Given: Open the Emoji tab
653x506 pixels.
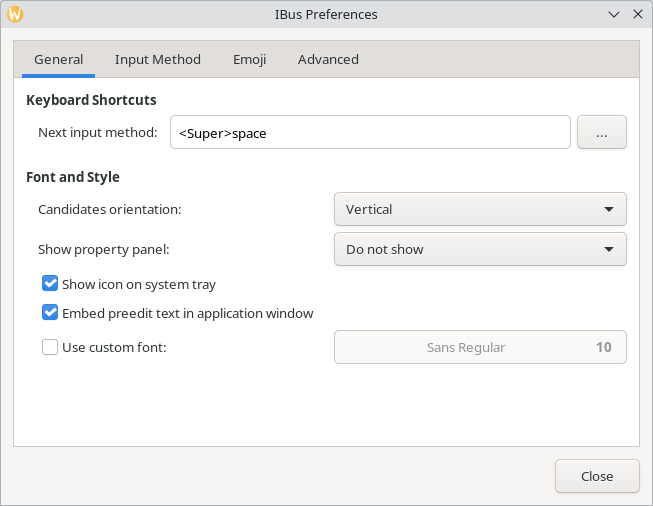Looking at the screenshot, I should (x=249, y=59).
